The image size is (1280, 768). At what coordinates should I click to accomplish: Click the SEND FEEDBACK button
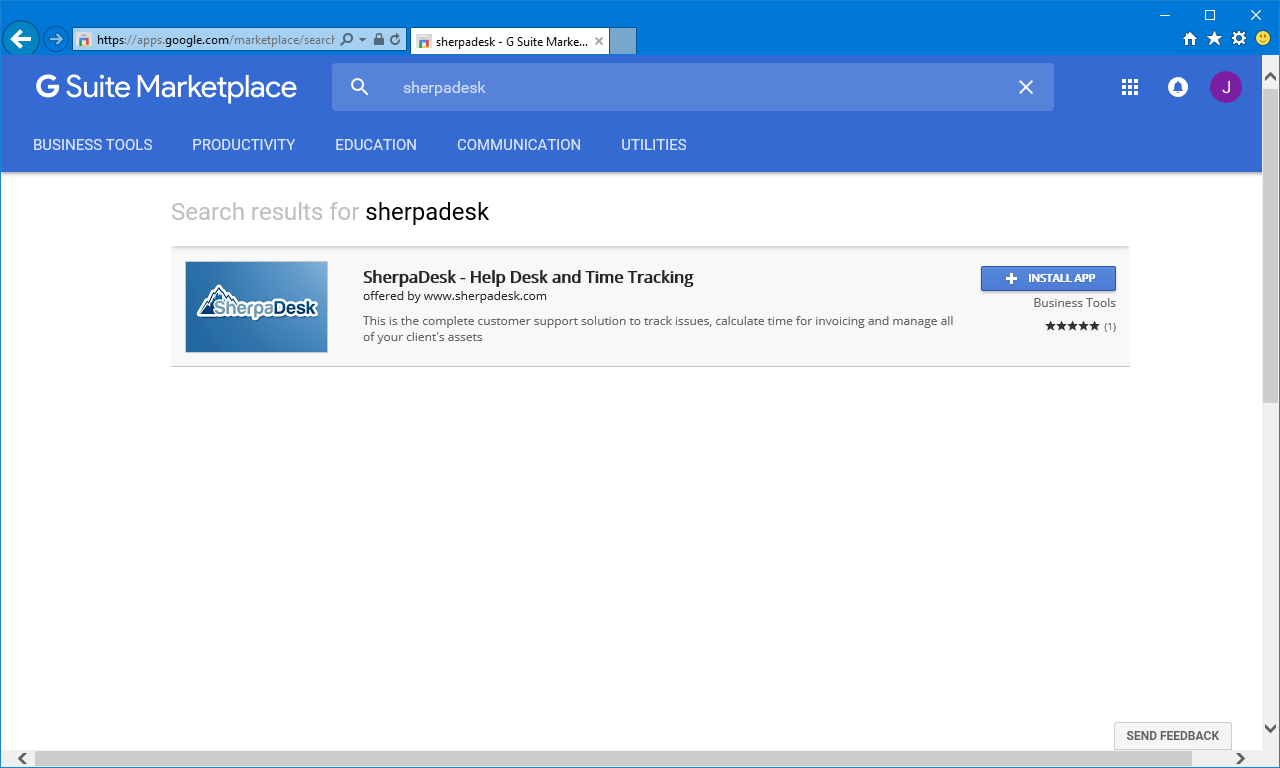(x=1172, y=735)
